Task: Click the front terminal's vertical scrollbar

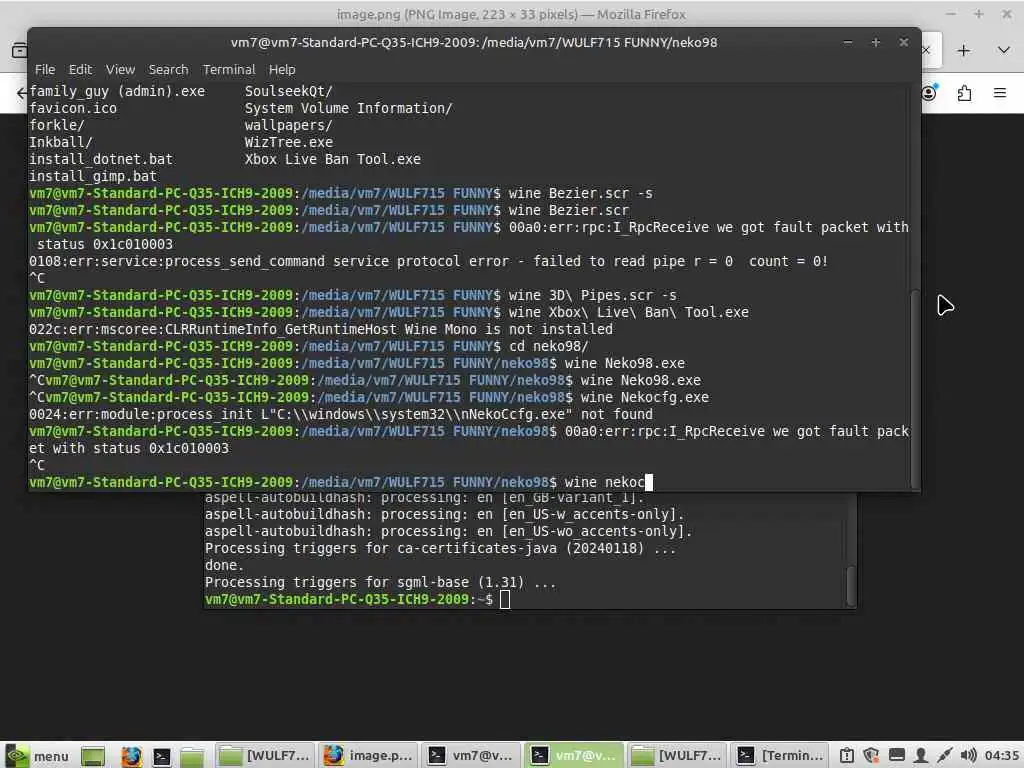Action: coord(914,389)
